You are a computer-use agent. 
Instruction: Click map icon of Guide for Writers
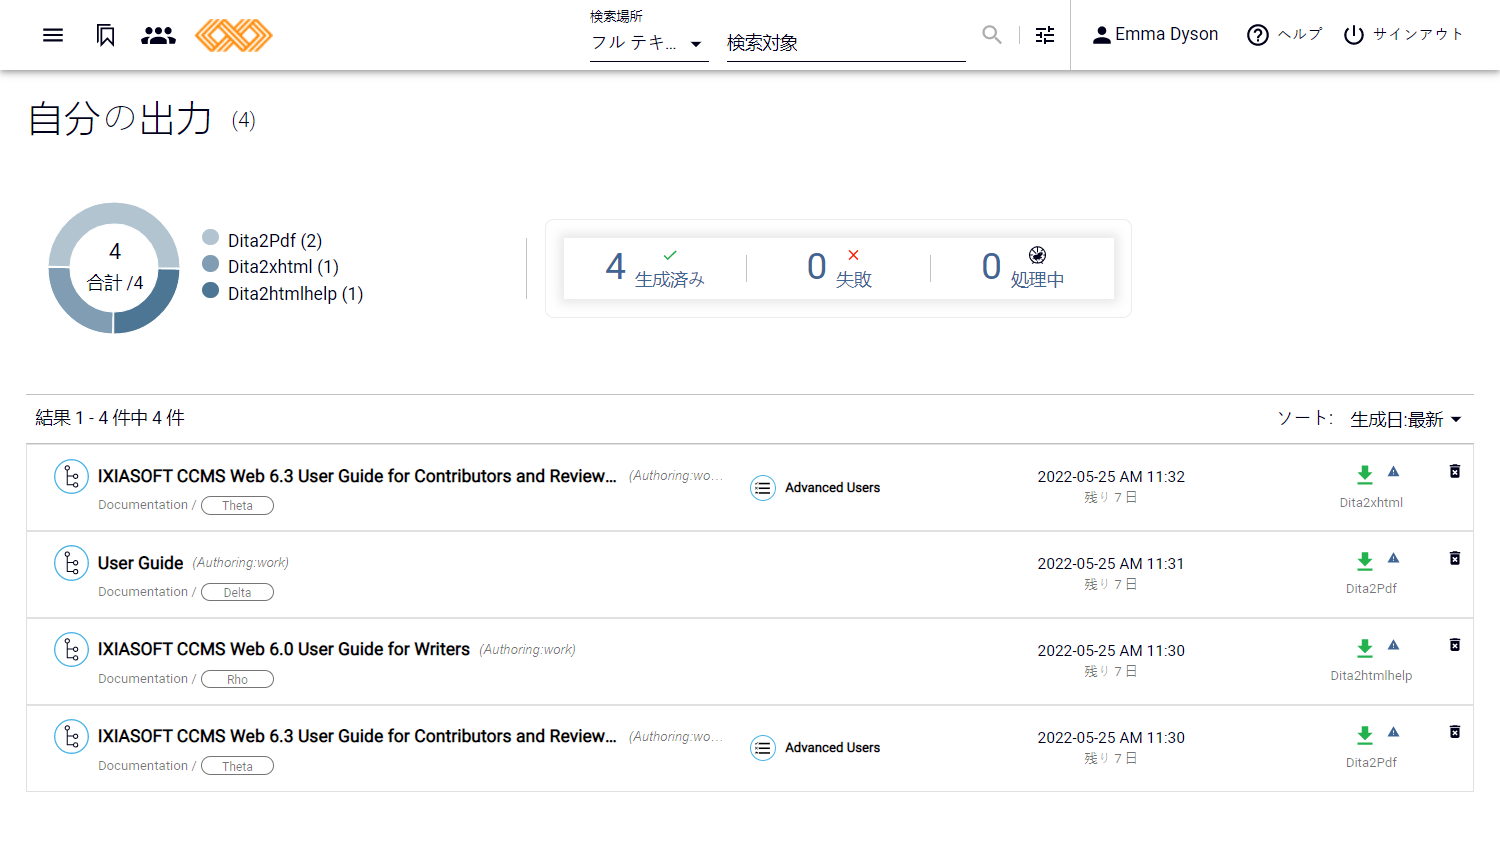[71, 650]
